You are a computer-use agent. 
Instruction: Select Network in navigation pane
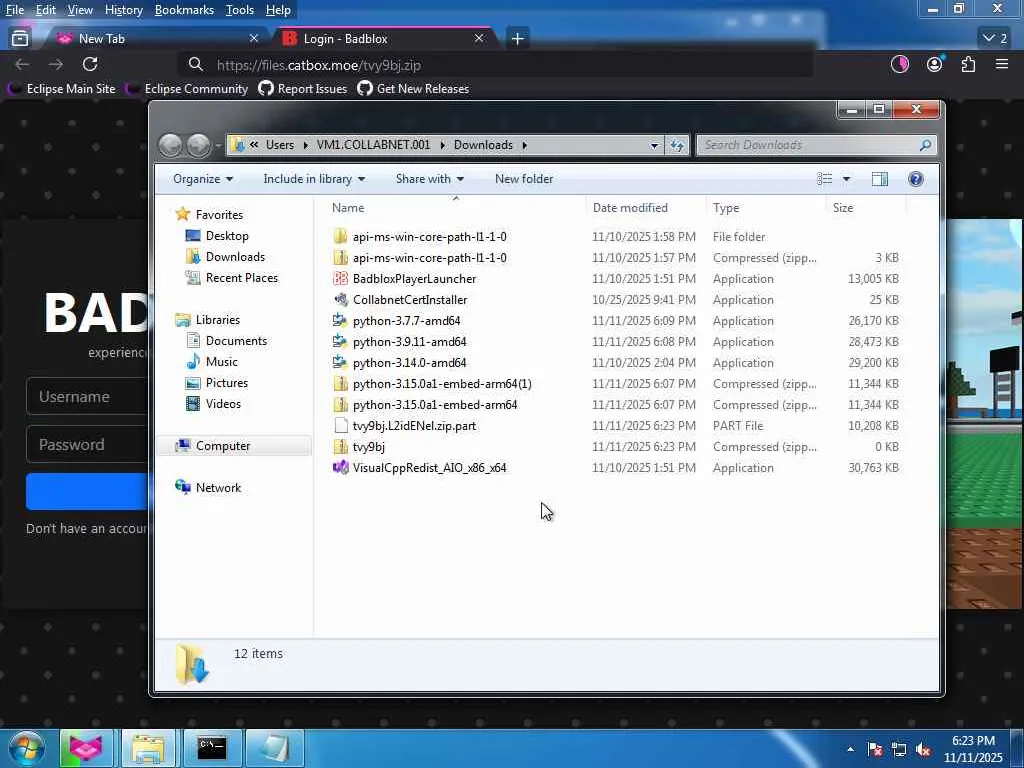tap(208, 488)
